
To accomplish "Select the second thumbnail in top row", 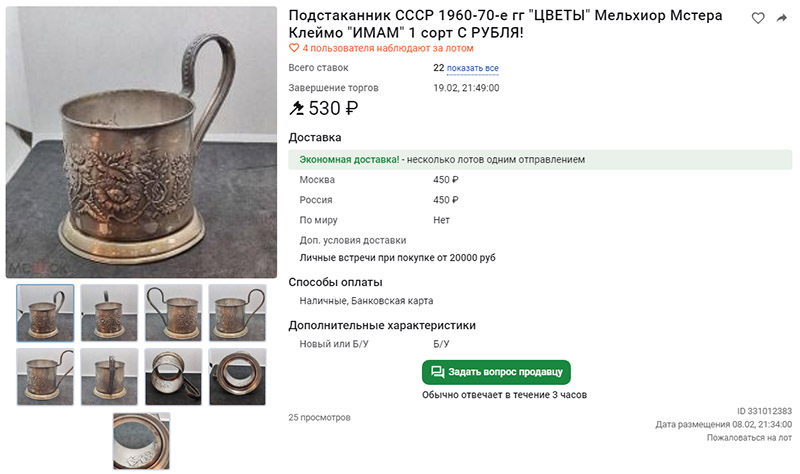I will click(x=109, y=313).
